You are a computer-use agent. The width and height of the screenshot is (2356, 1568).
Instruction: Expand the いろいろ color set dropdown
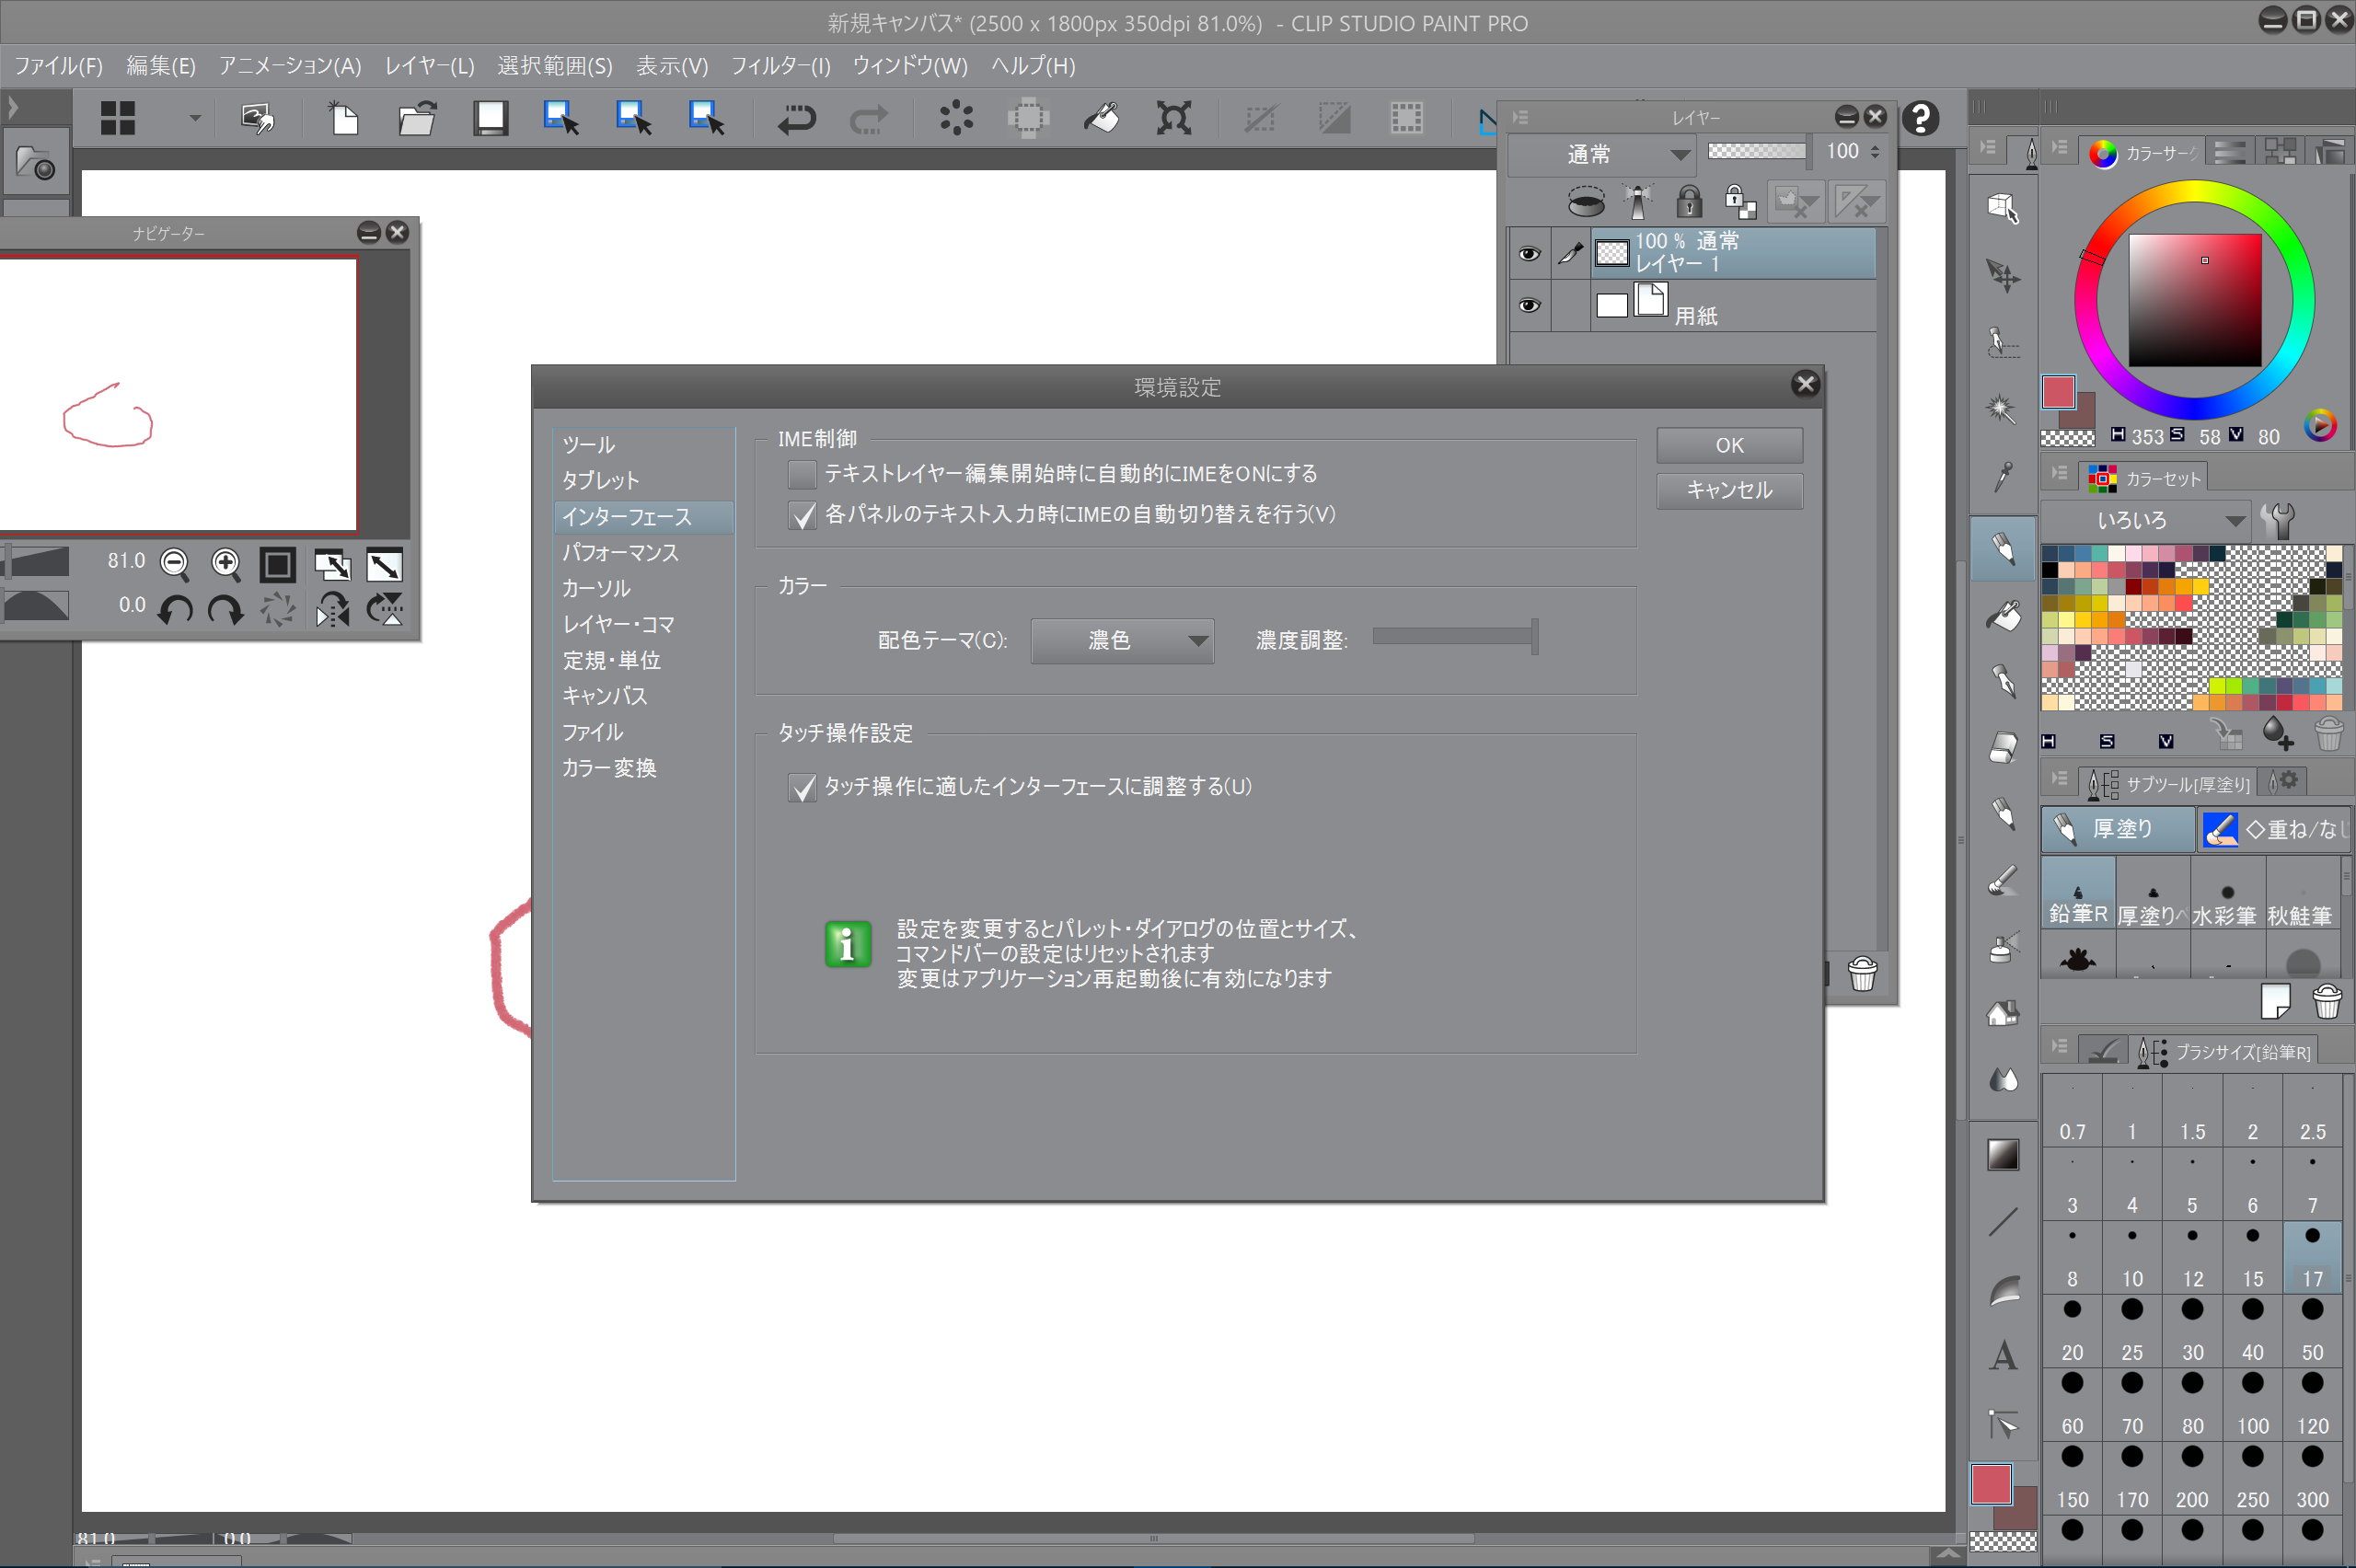[x=2144, y=520]
